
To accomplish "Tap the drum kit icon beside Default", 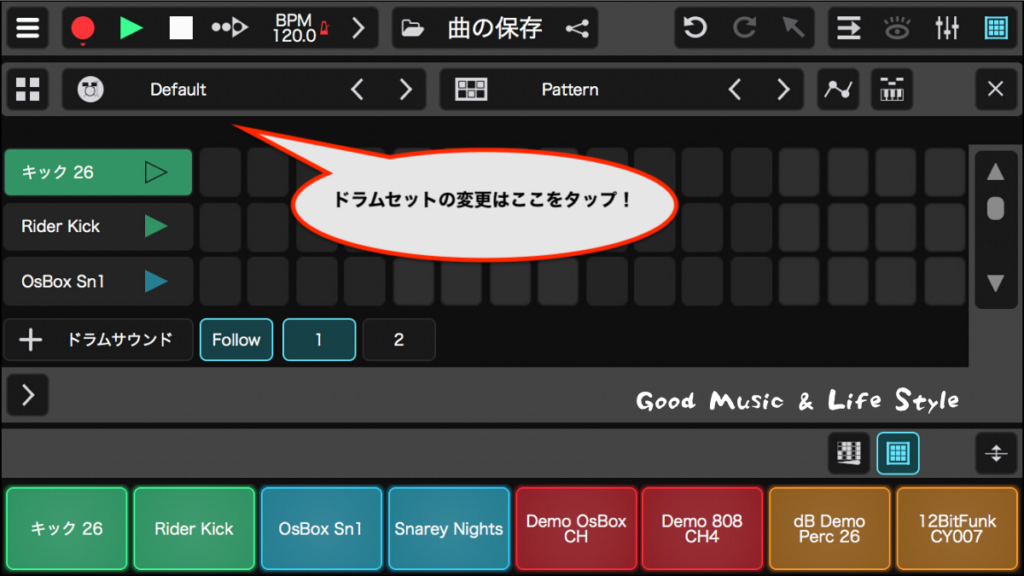I will (x=90, y=89).
